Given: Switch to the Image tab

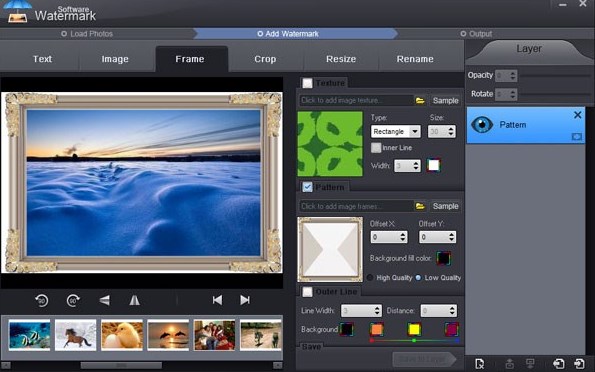Looking at the screenshot, I should 115,59.
